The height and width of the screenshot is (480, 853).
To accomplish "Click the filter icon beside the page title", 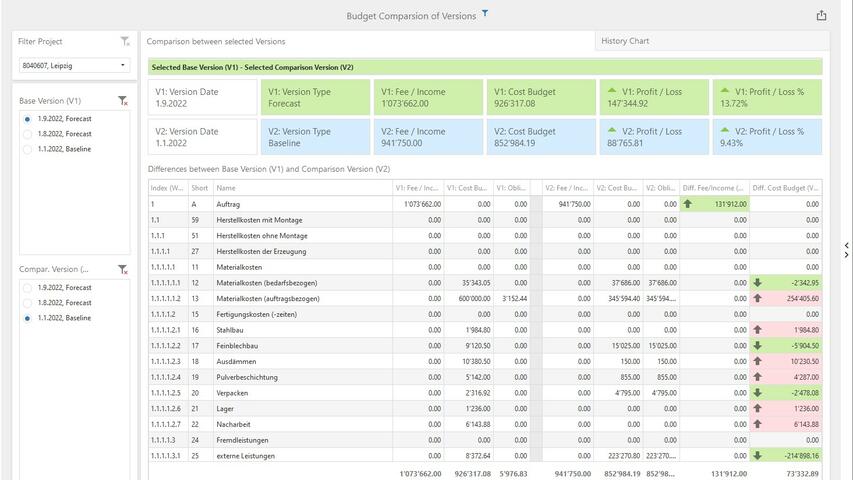I will 485,14.
